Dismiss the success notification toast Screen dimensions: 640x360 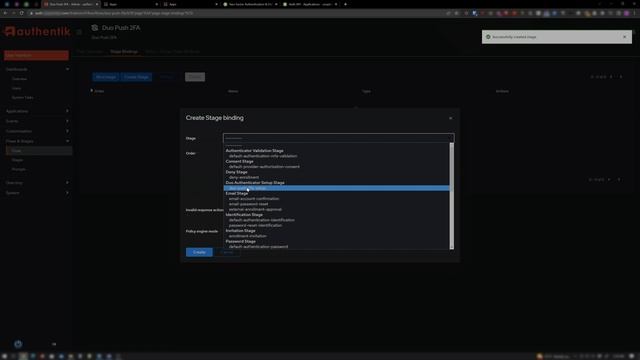pos(624,37)
